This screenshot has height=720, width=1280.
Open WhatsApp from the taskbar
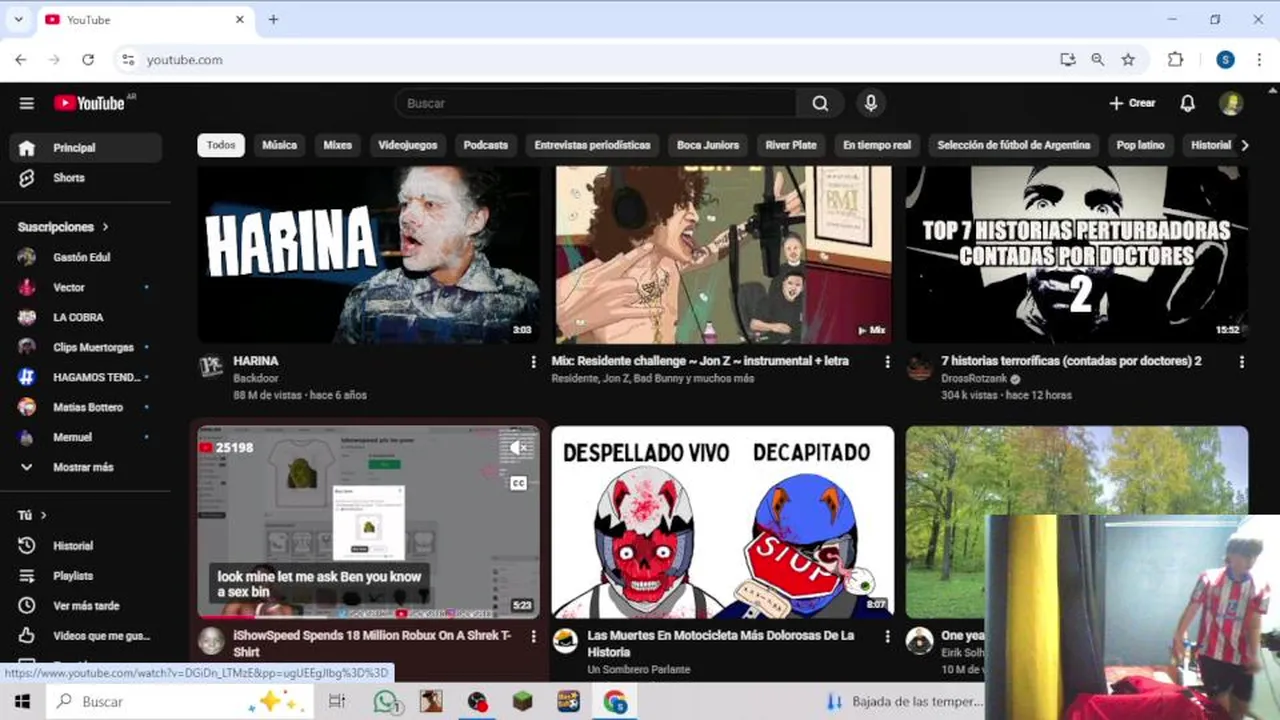(388, 702)
